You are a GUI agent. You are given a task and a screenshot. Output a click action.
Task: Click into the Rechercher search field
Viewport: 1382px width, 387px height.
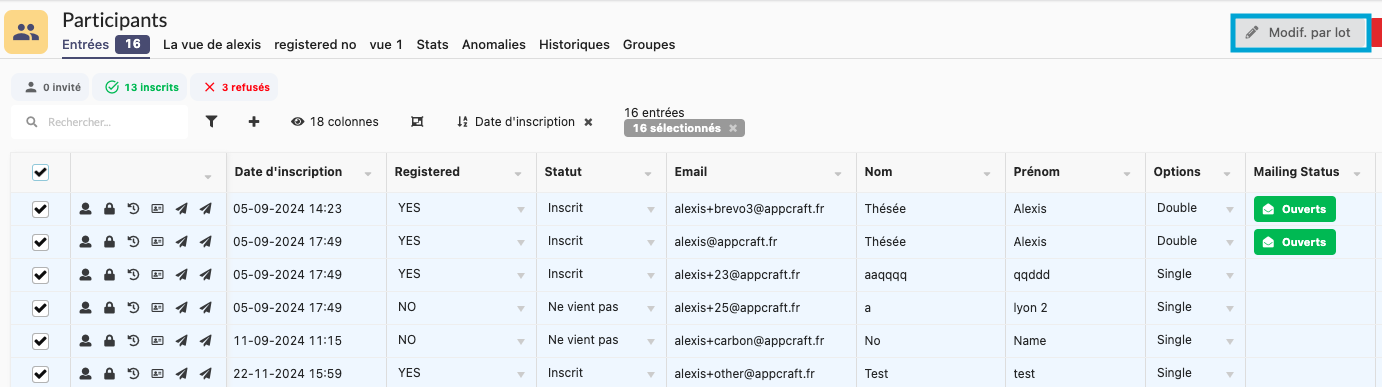pos(100,122)
